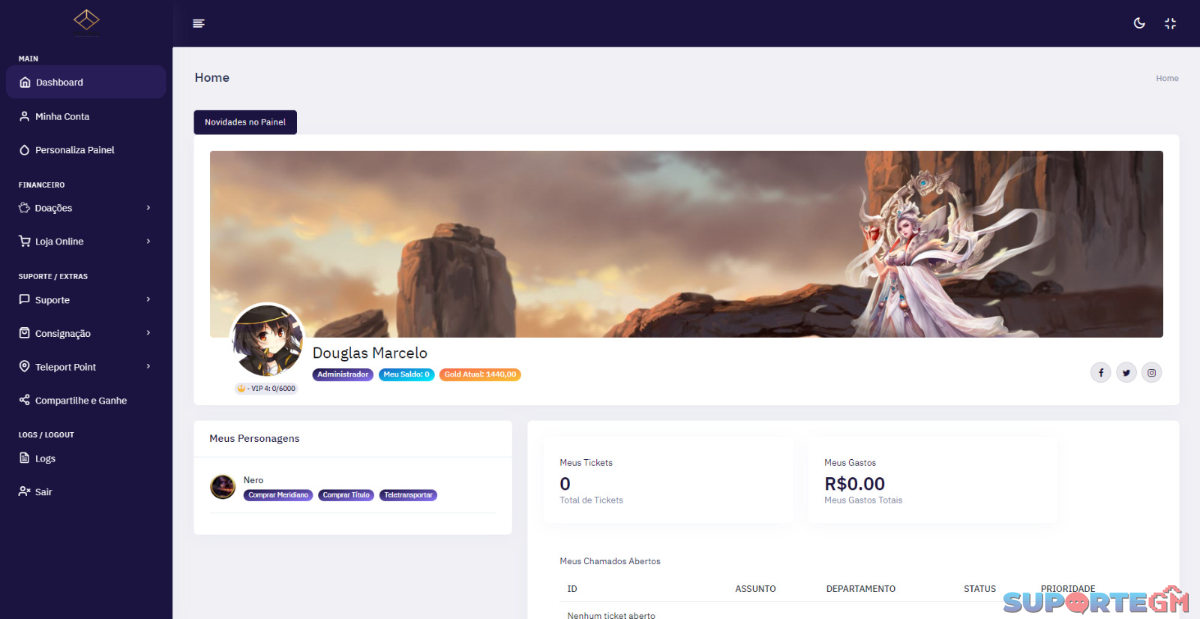
Task: Click the Gold Atual orange badge
Action: pyautogui.click(x=480, y=374)
